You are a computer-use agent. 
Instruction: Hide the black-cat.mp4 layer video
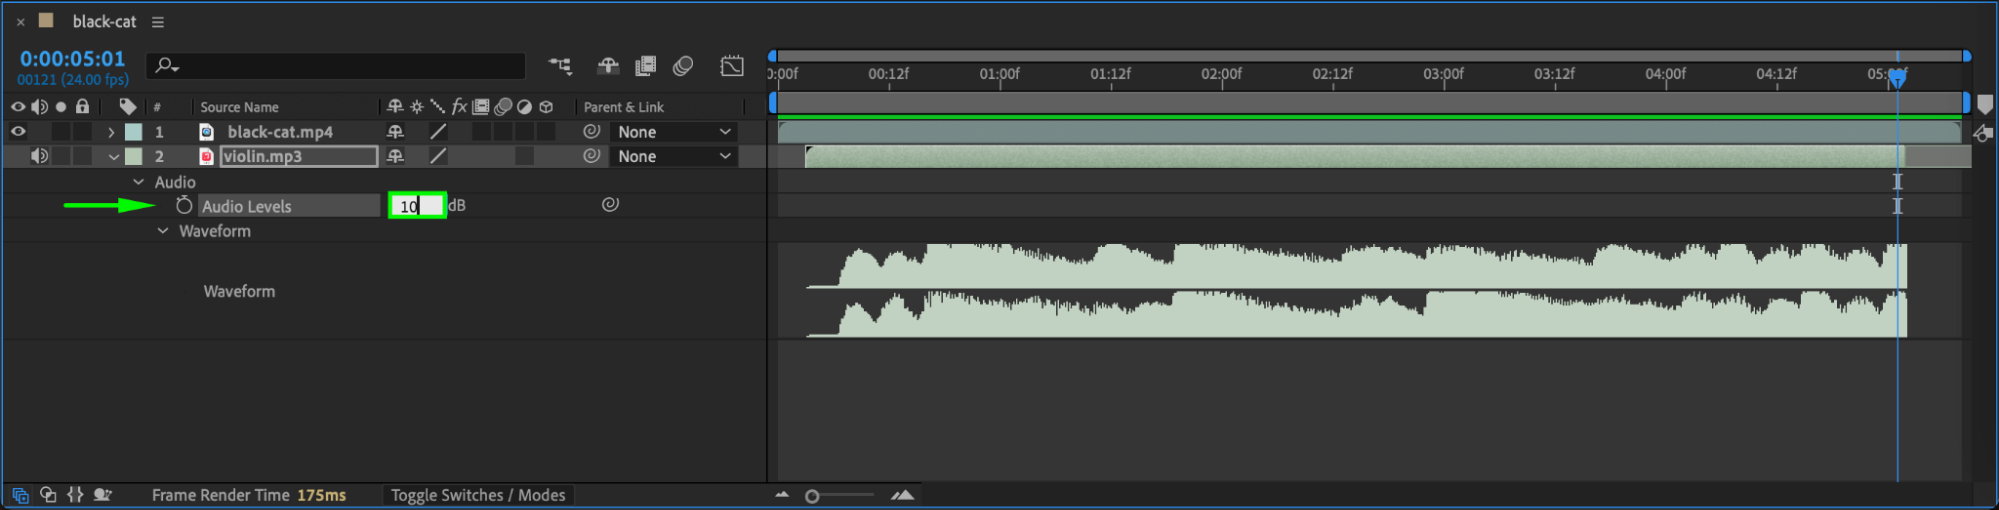point(18,131)
